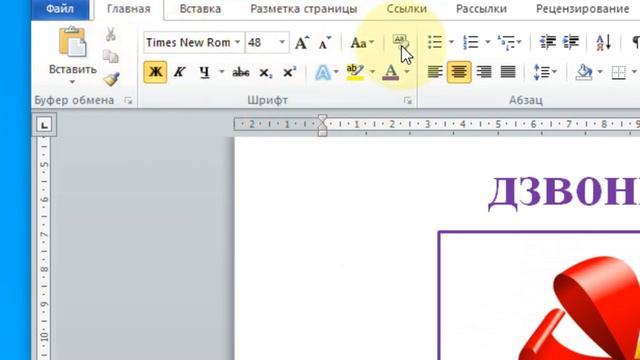
Task: Click the vertical ruler on the left
Action: [x=44, y=249]
